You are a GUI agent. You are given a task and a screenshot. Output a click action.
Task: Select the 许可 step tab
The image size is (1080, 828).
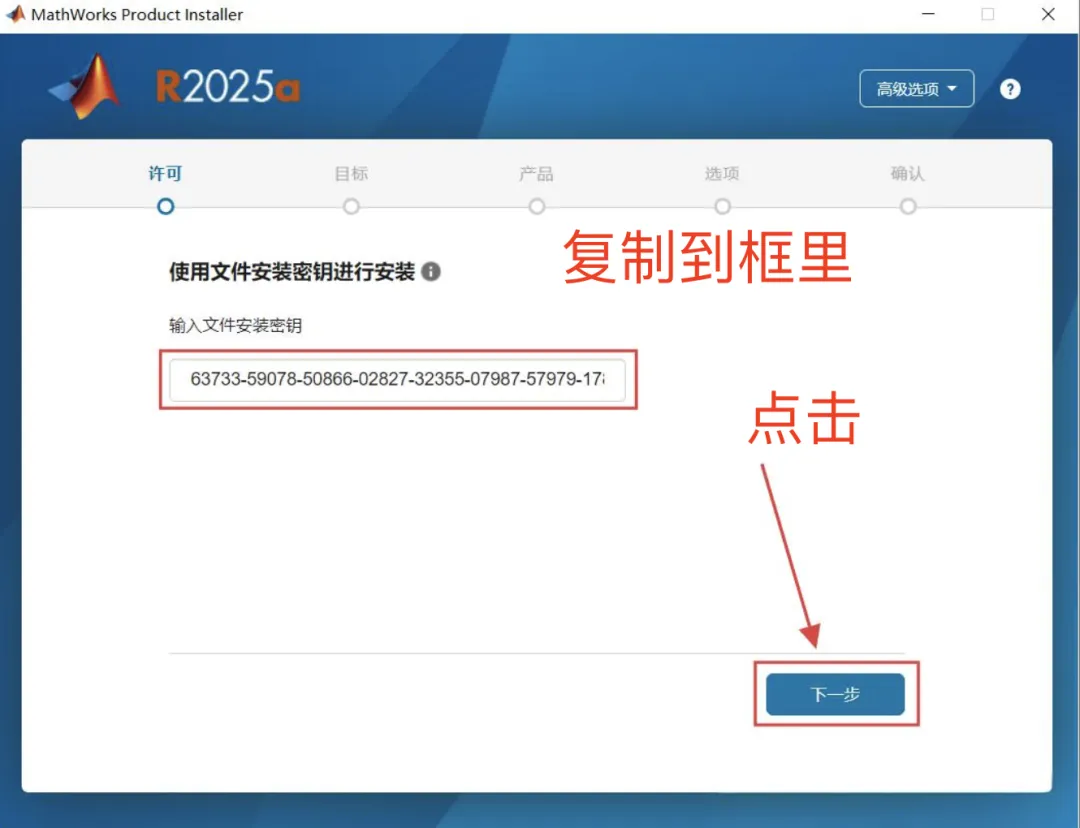tap(165, 174)
